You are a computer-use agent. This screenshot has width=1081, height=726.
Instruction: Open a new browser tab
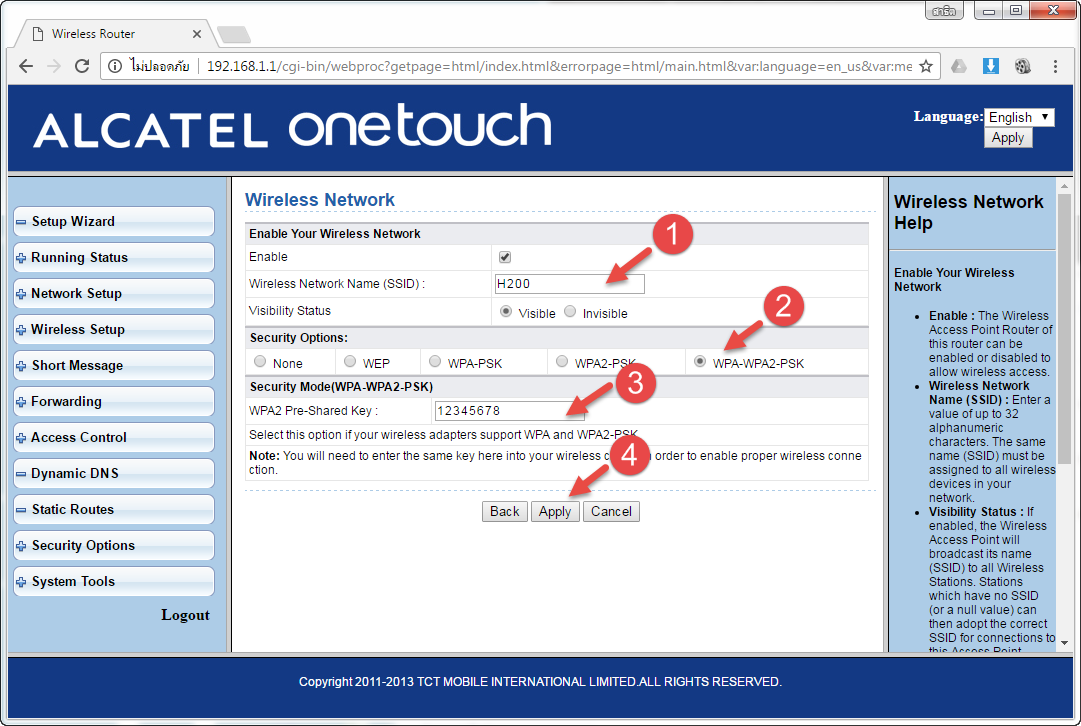pos(234,34)
